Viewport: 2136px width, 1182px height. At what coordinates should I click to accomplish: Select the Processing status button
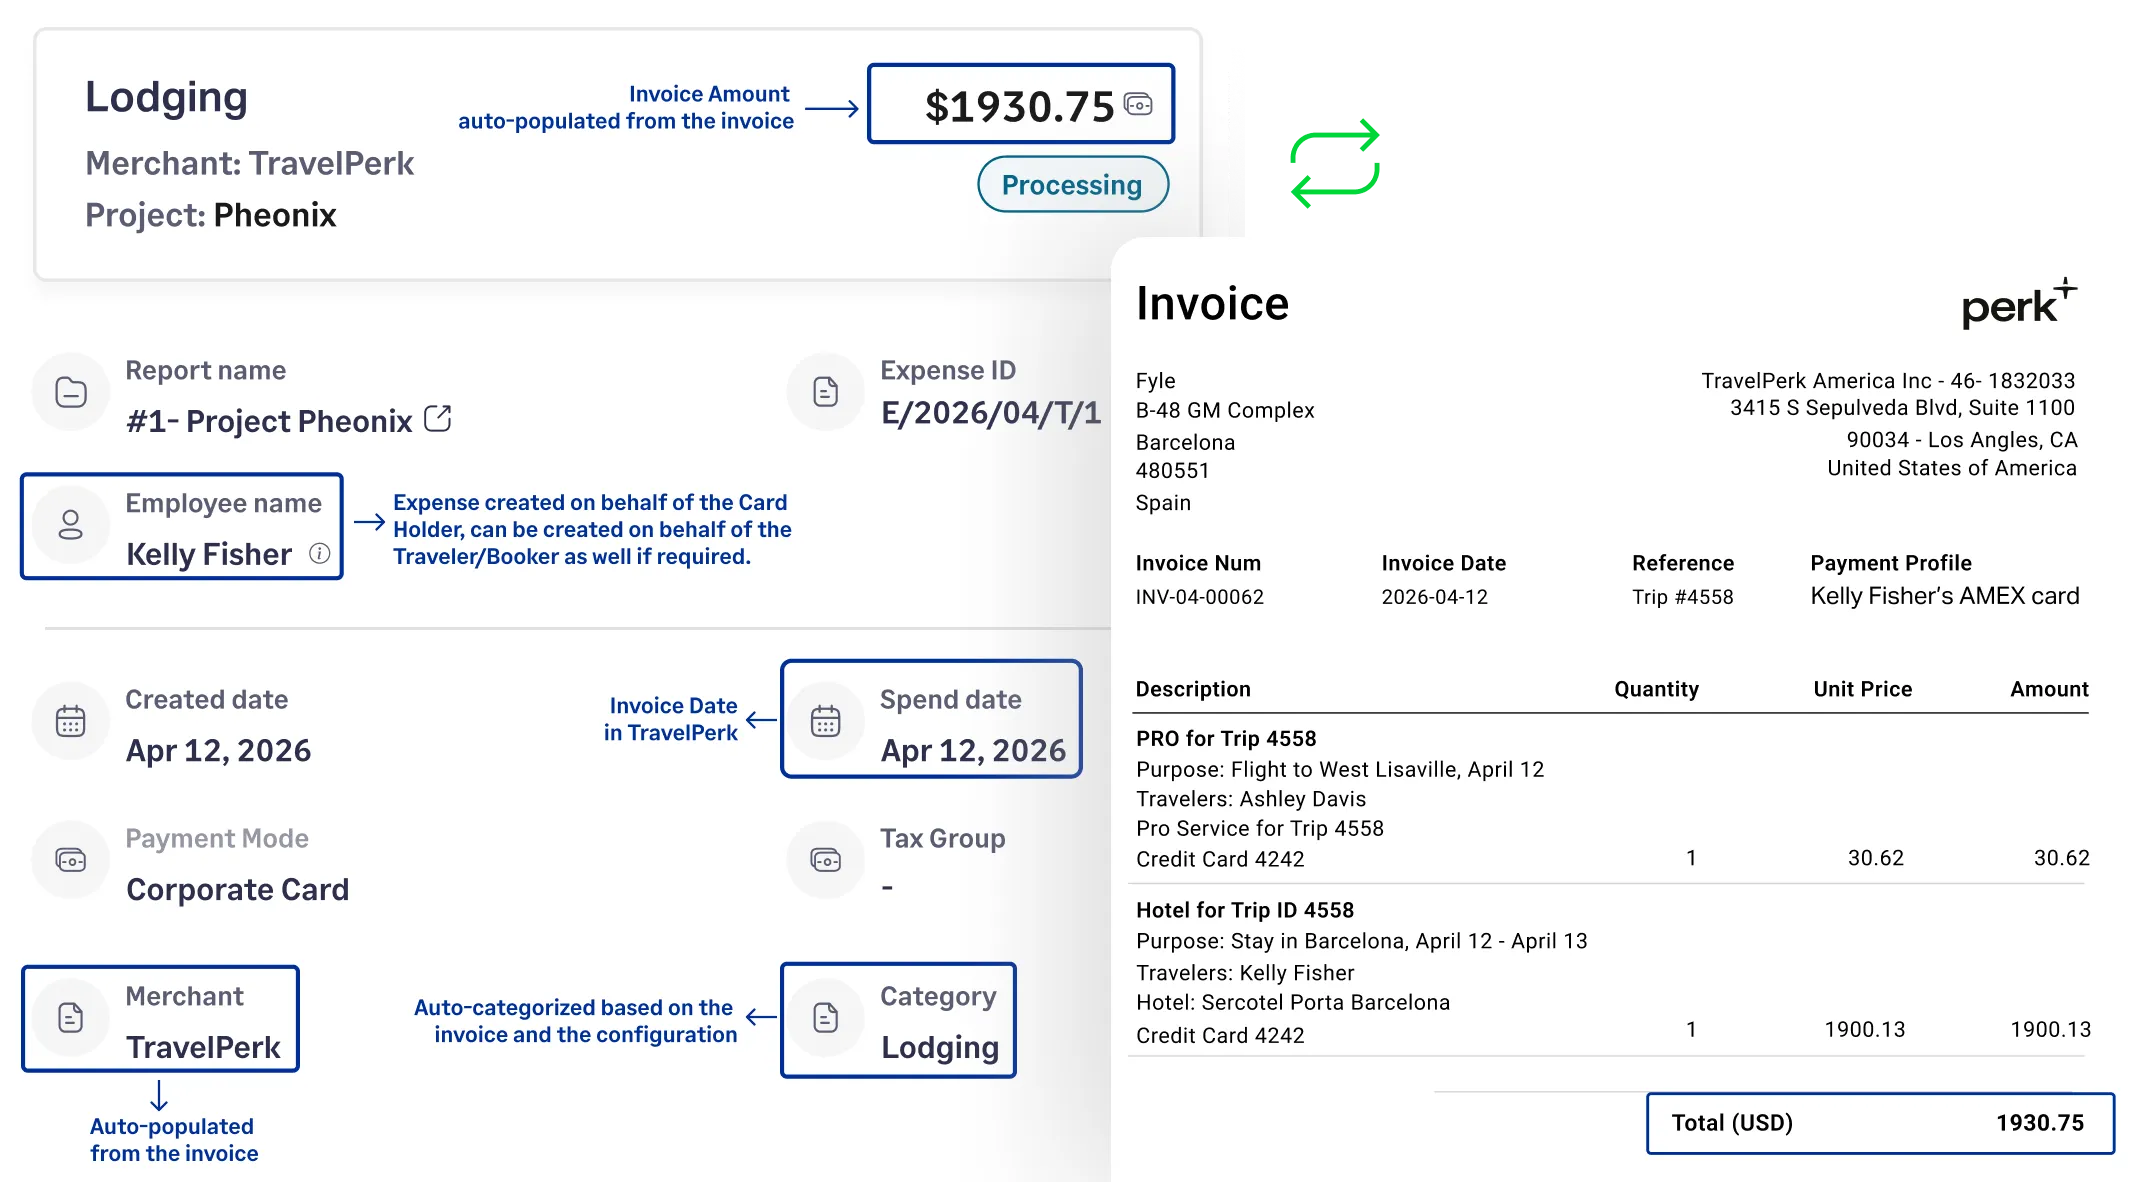point(1073,184)
